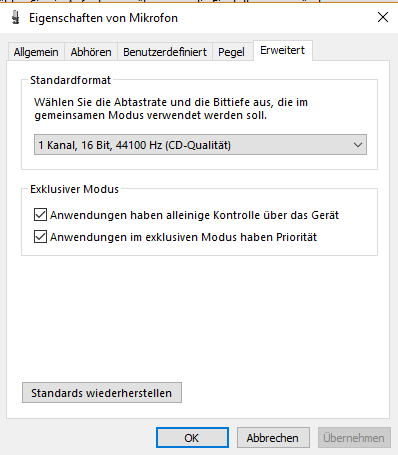Image resolution: width=398 pixels, height=455 pixels.
Task: Select the Benutzerdefiniert tab
Action: 165,52
